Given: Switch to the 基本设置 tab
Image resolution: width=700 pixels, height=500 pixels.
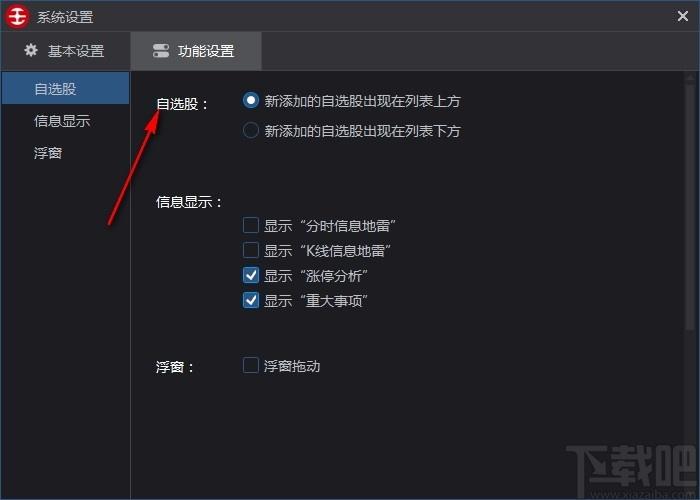Looking at the screenshot, I should click(x=65, y=51).
